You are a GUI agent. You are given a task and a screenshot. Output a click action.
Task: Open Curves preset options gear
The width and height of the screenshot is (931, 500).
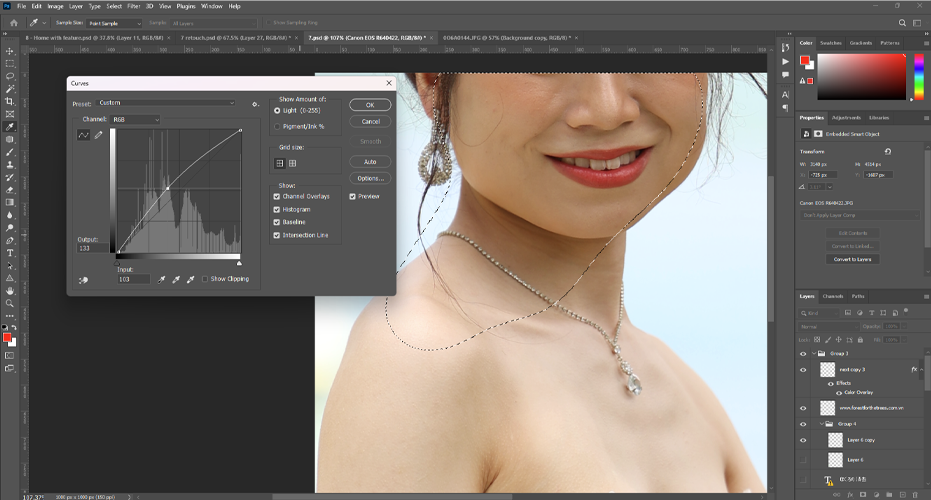[x=256, y=103]
